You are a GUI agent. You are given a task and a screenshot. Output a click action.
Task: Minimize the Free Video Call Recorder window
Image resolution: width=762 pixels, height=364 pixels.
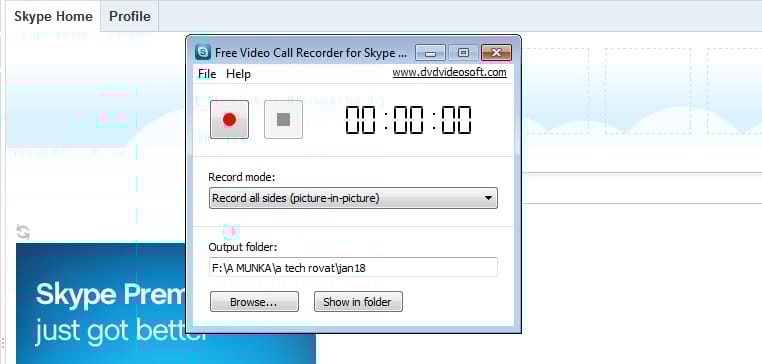click(431, 52)
